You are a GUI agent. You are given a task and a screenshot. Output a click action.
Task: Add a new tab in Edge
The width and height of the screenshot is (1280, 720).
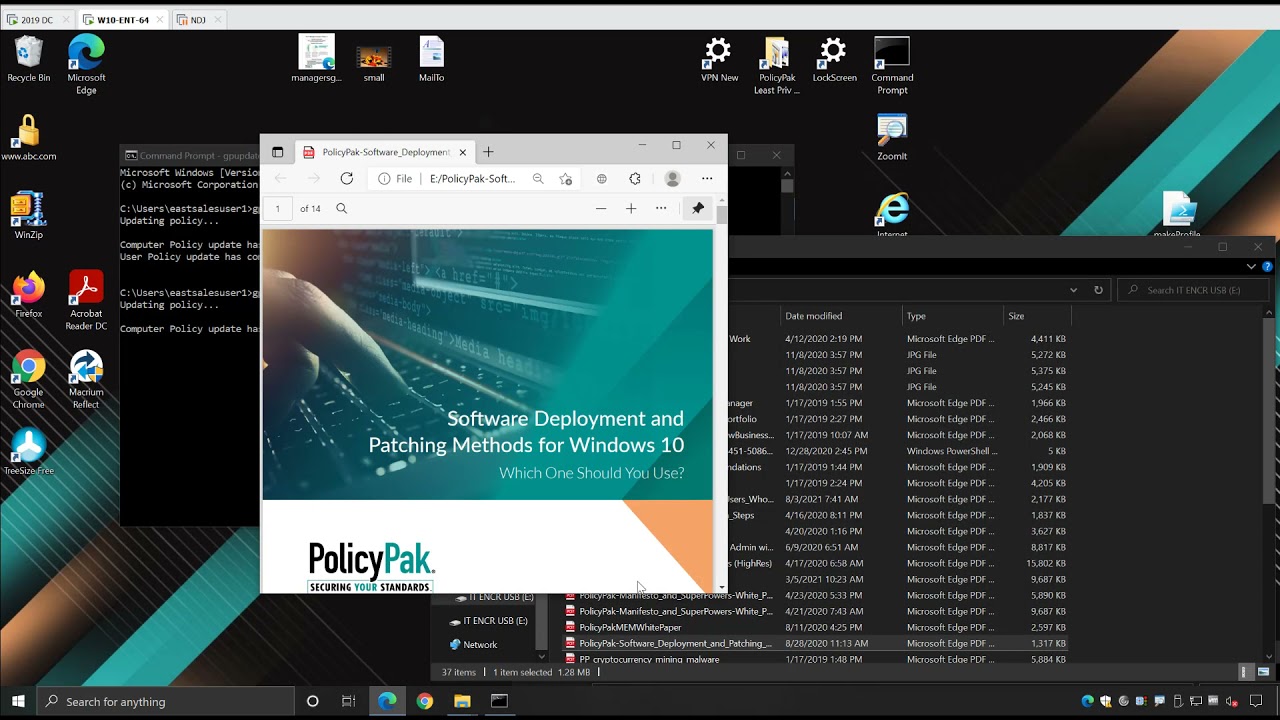(x=488, y=152)
